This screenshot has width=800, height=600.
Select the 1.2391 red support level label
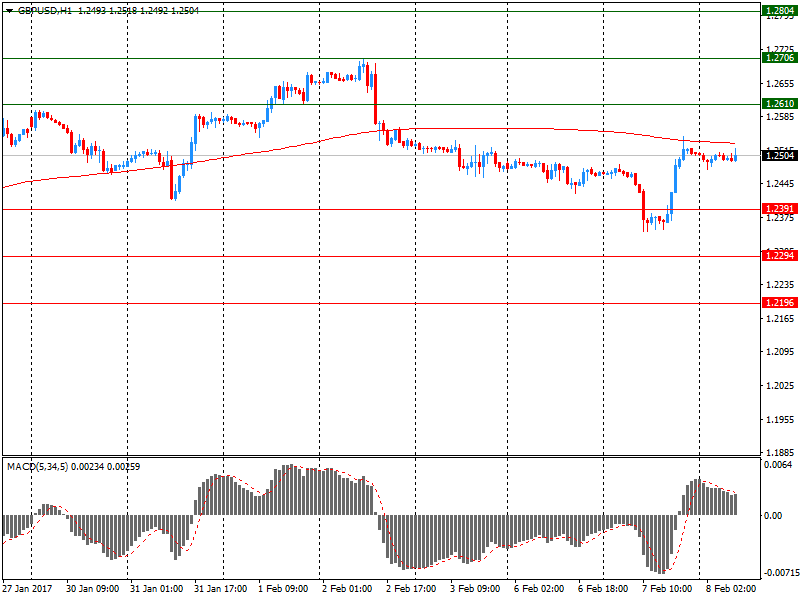[780, 209]
